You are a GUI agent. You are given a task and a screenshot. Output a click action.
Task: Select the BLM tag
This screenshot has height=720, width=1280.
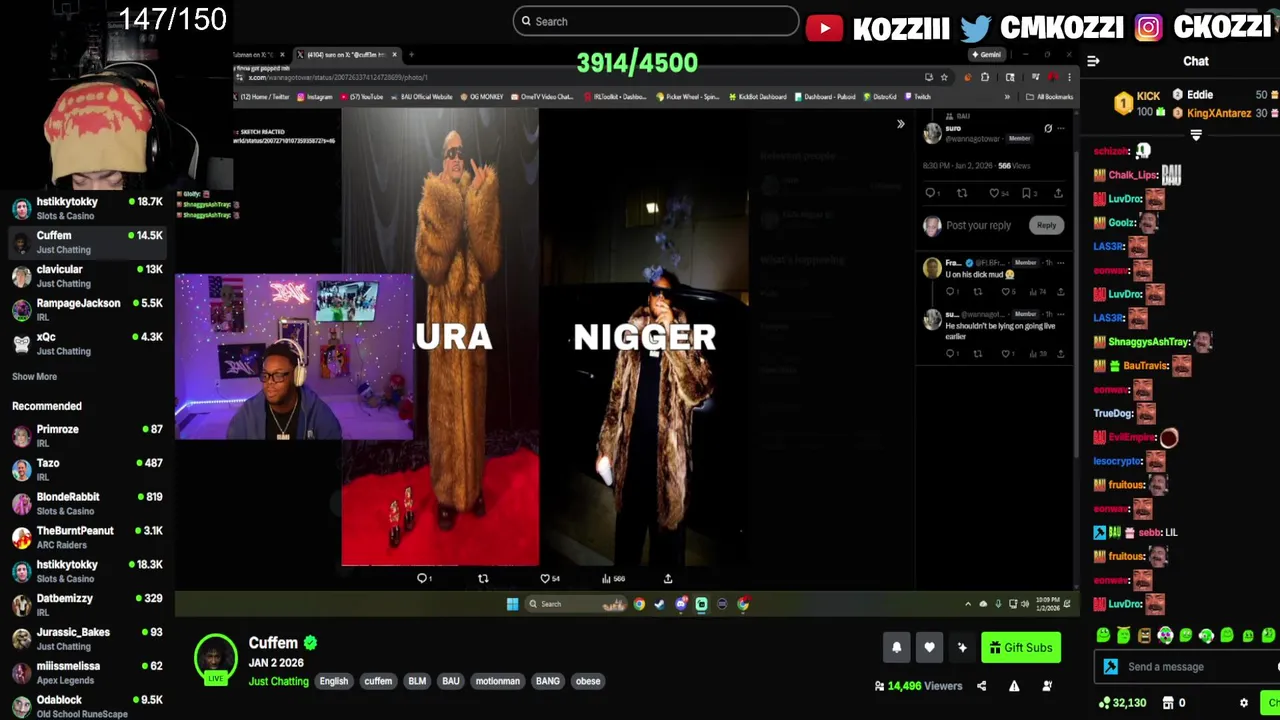(417, 682)
